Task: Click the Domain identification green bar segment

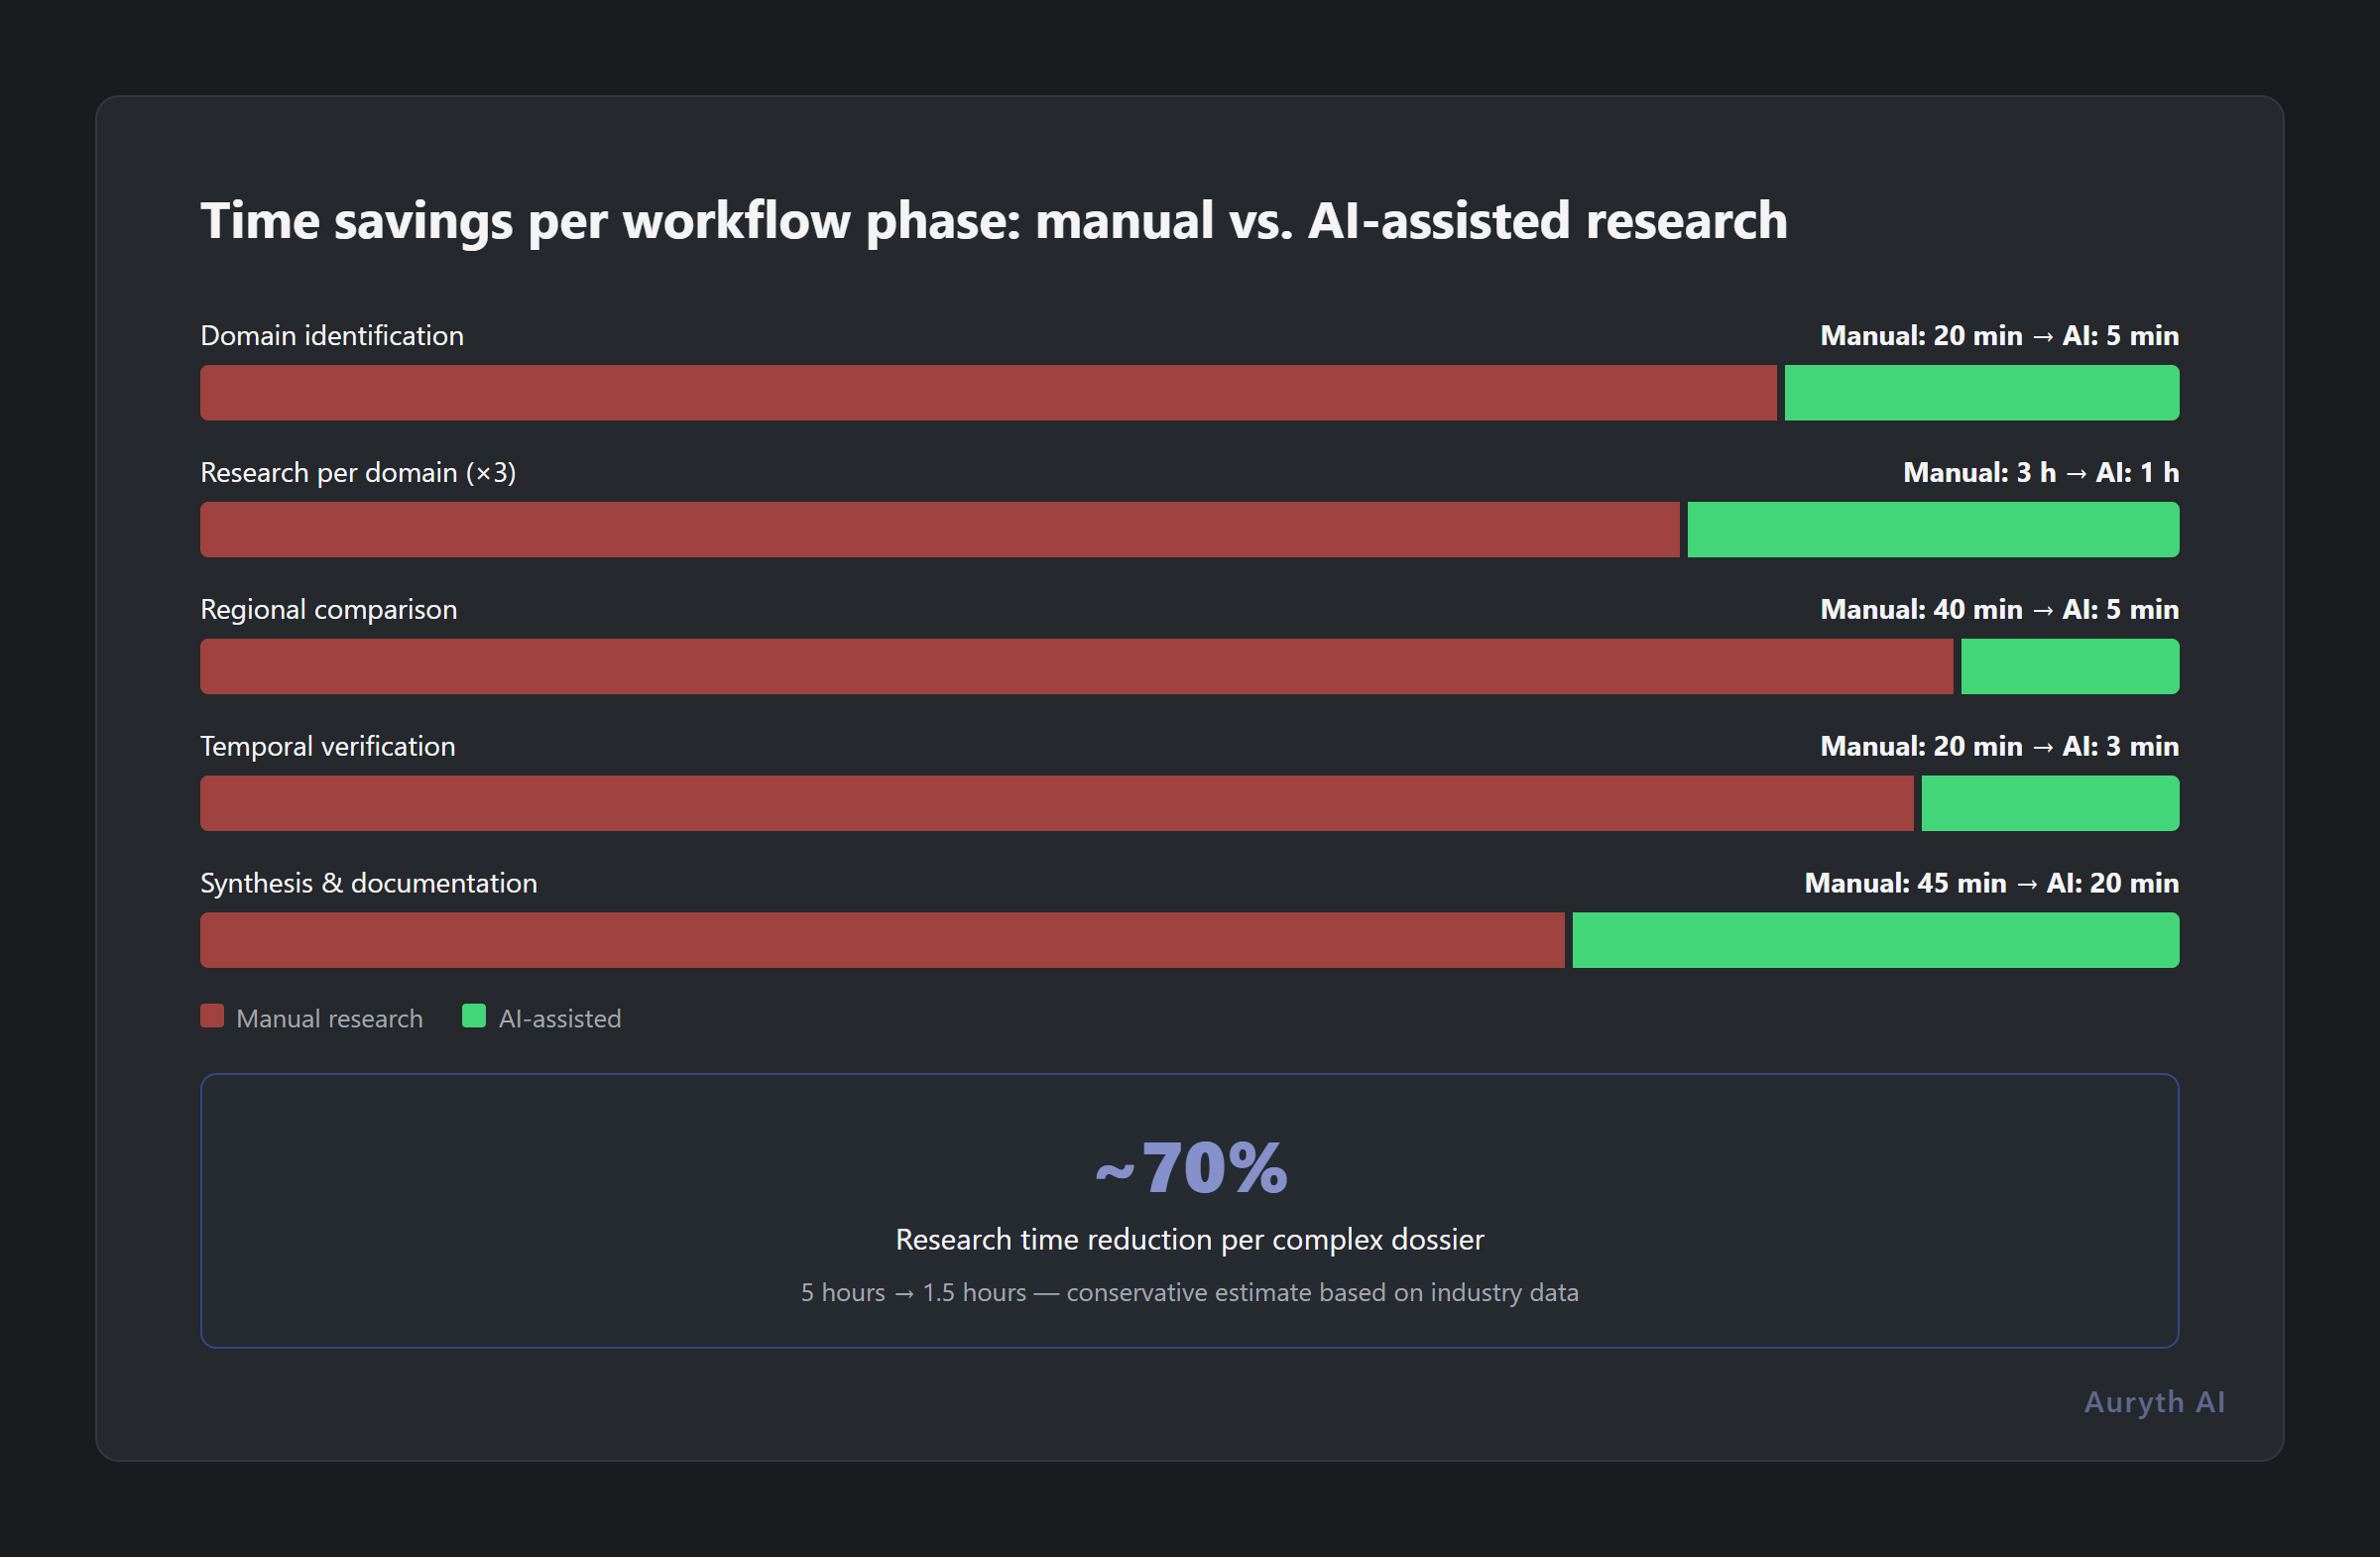Action: (1981, 393)
